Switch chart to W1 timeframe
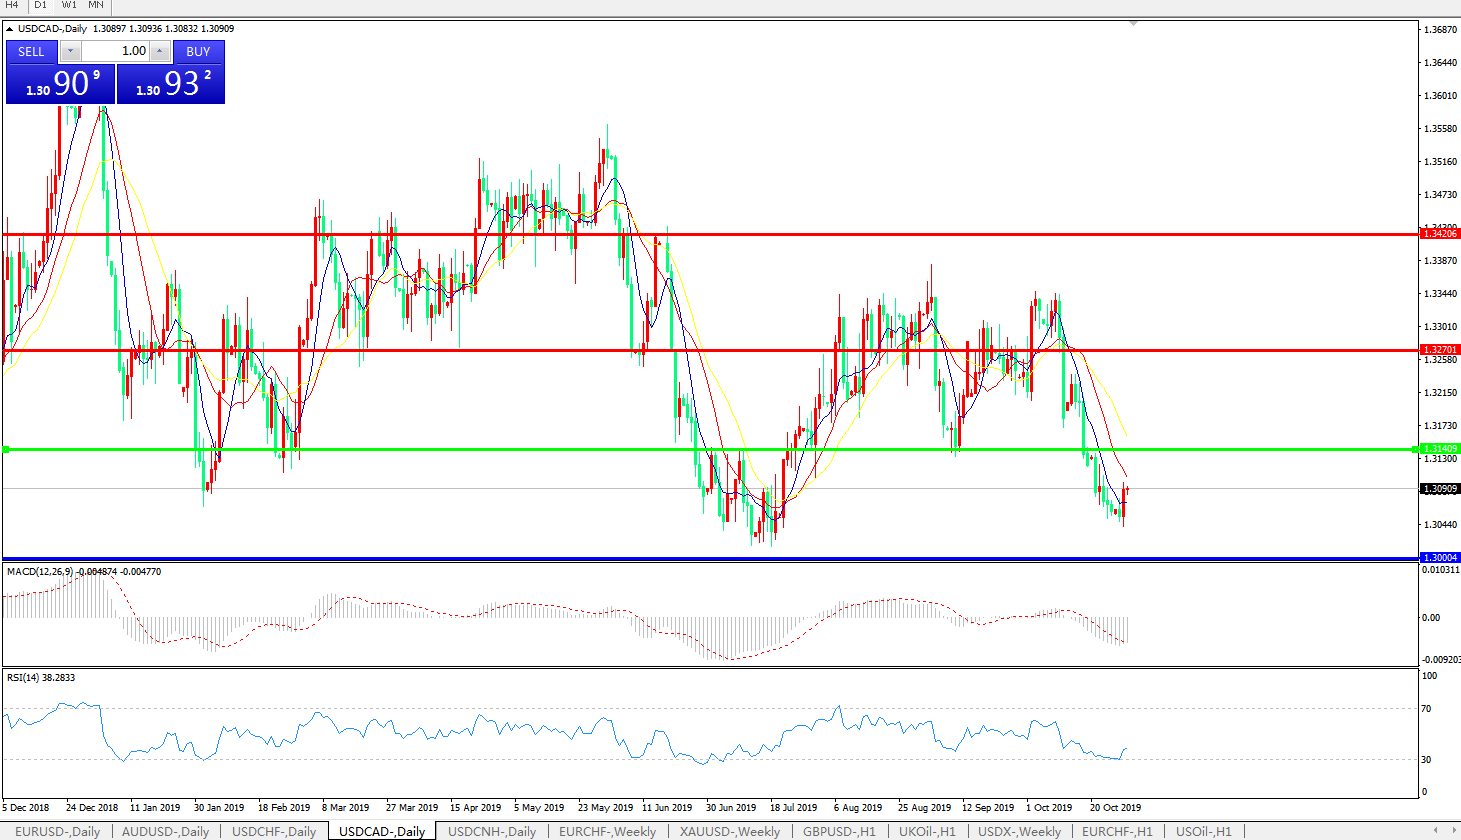 (69, 5)
